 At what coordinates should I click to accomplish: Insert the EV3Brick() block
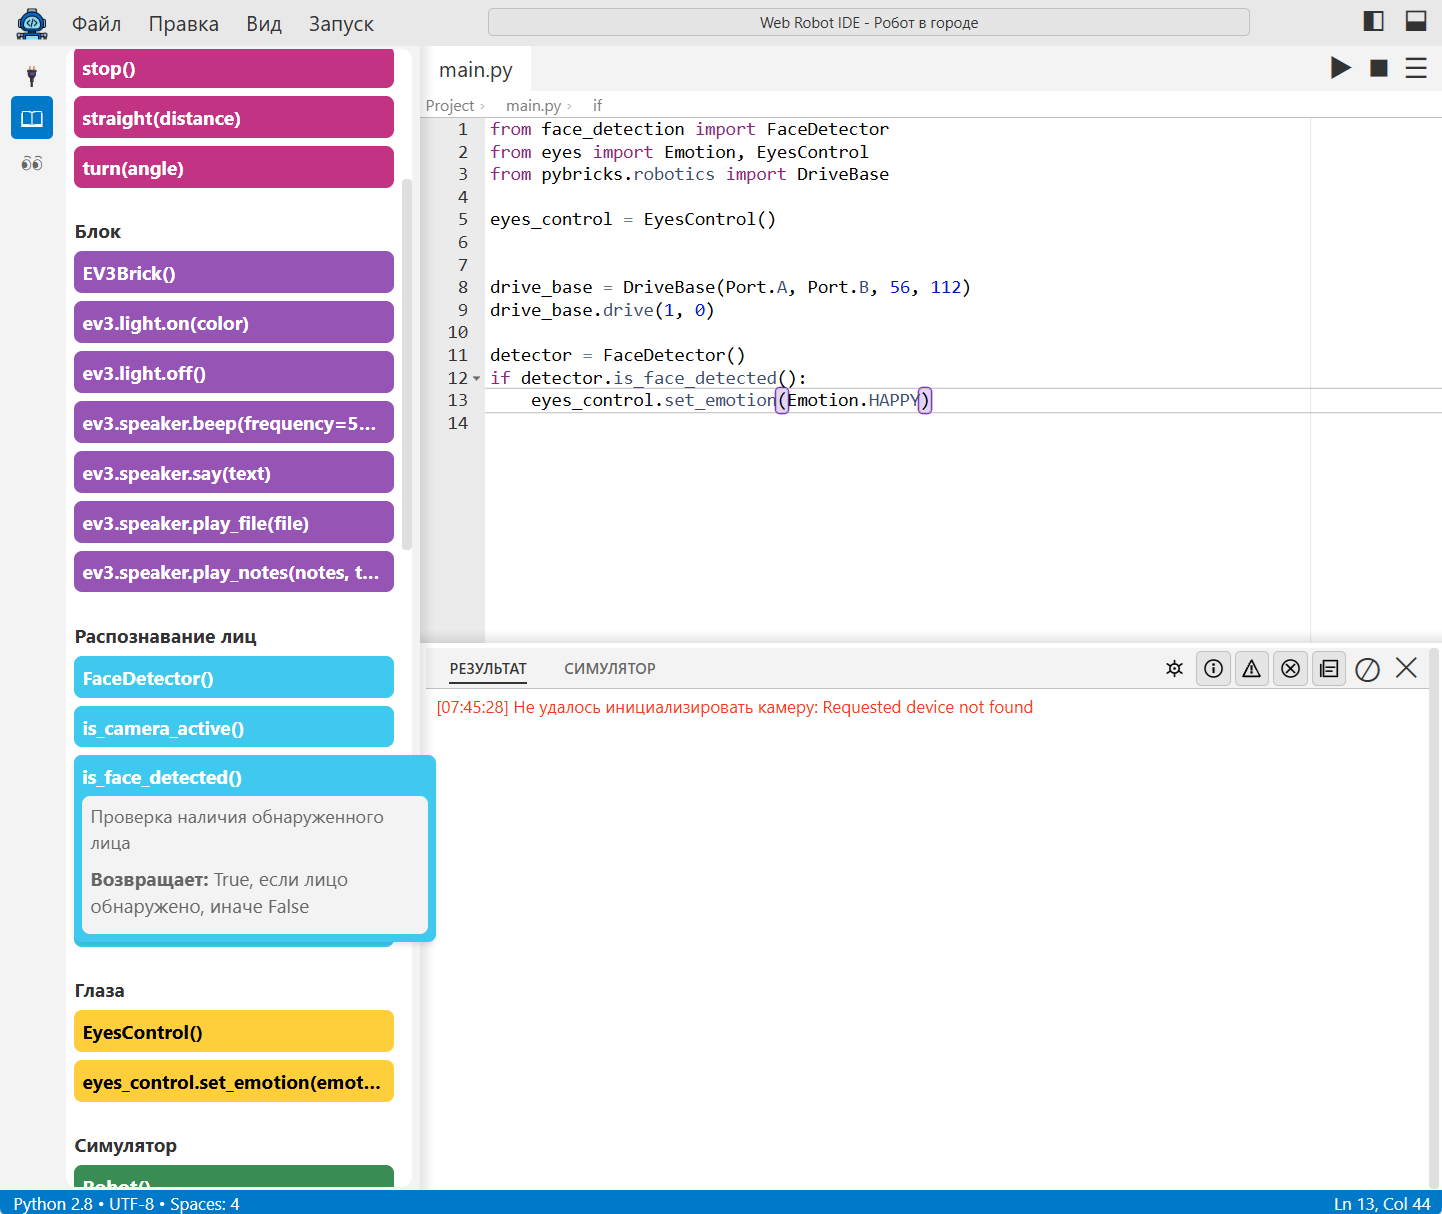[x=234, y=272]
